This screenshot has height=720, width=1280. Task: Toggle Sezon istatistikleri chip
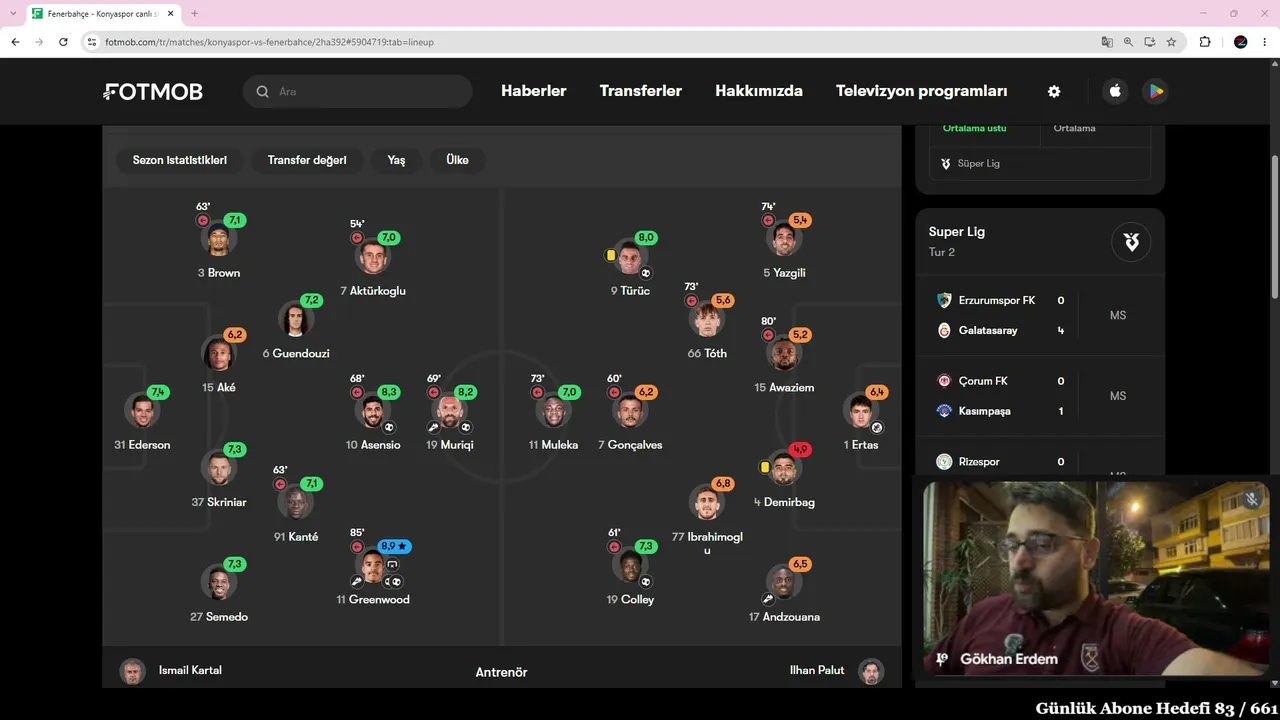tap(180, 160)
